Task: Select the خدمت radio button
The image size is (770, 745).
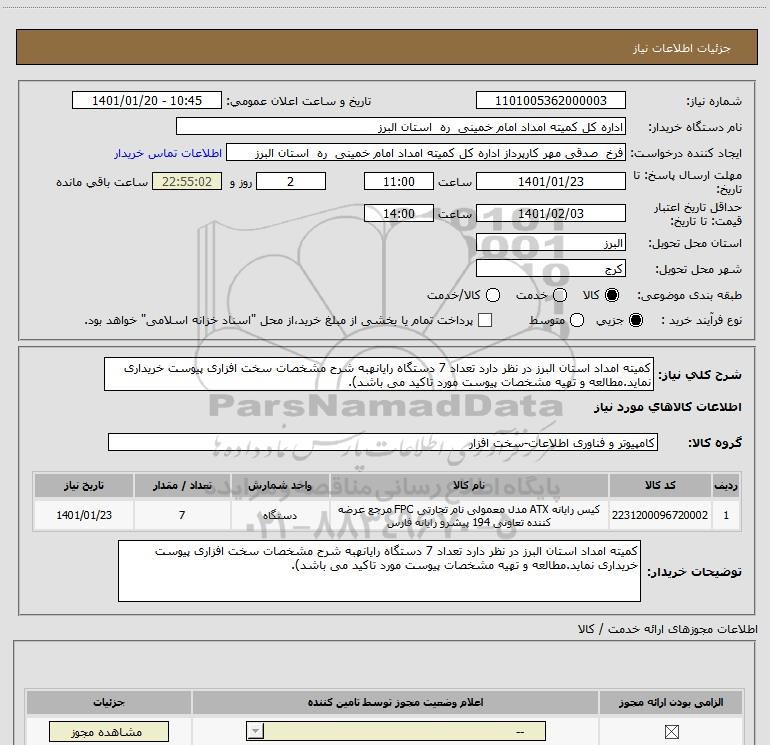Action: pos(560,295)
